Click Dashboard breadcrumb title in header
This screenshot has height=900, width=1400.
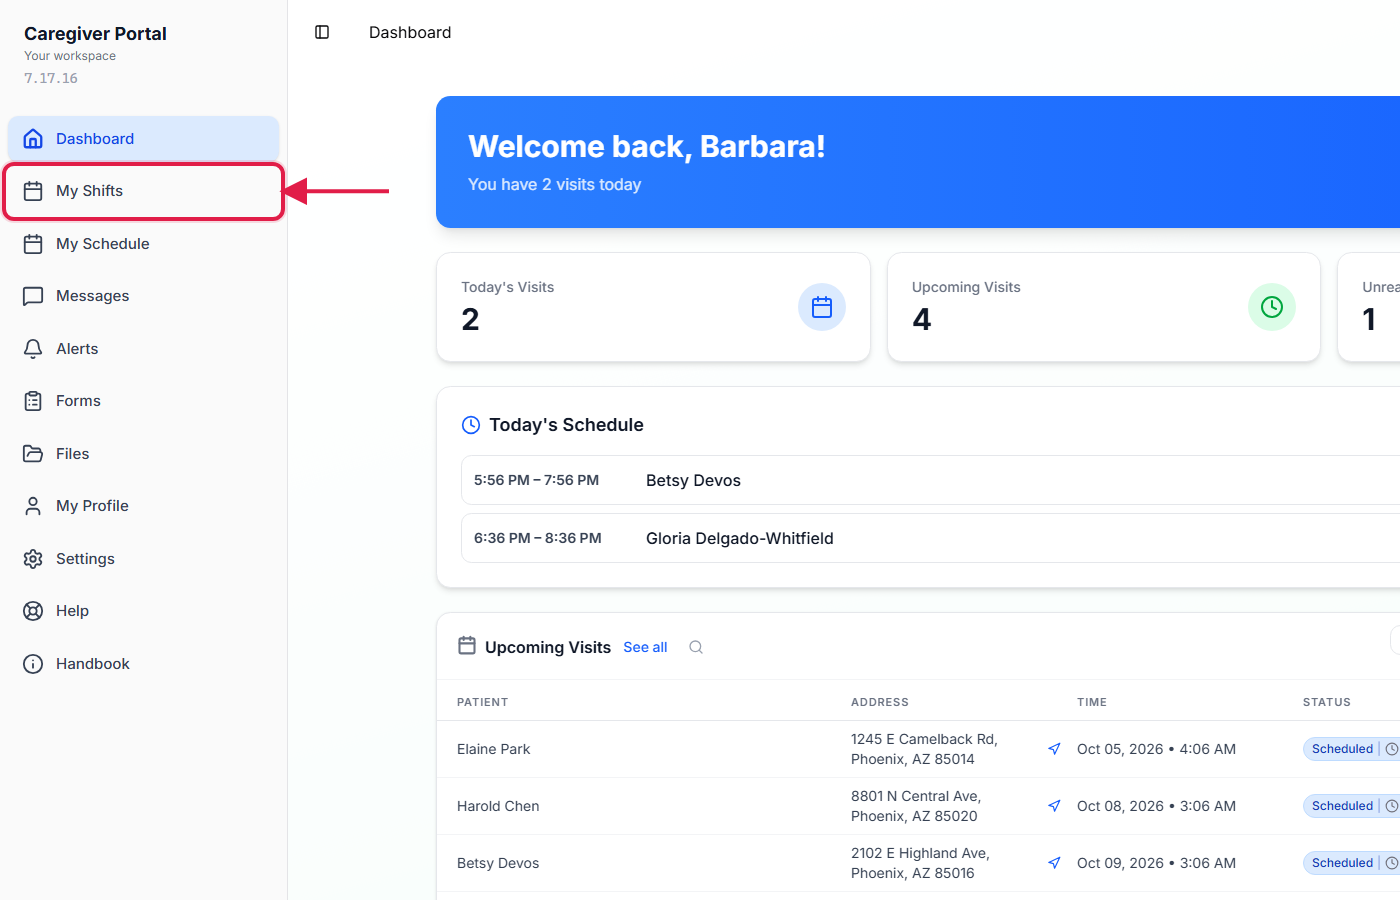(x=410, y=32)
